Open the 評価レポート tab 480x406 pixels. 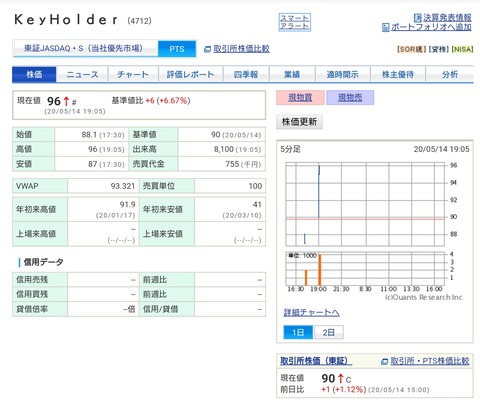(x=190, y=74)
